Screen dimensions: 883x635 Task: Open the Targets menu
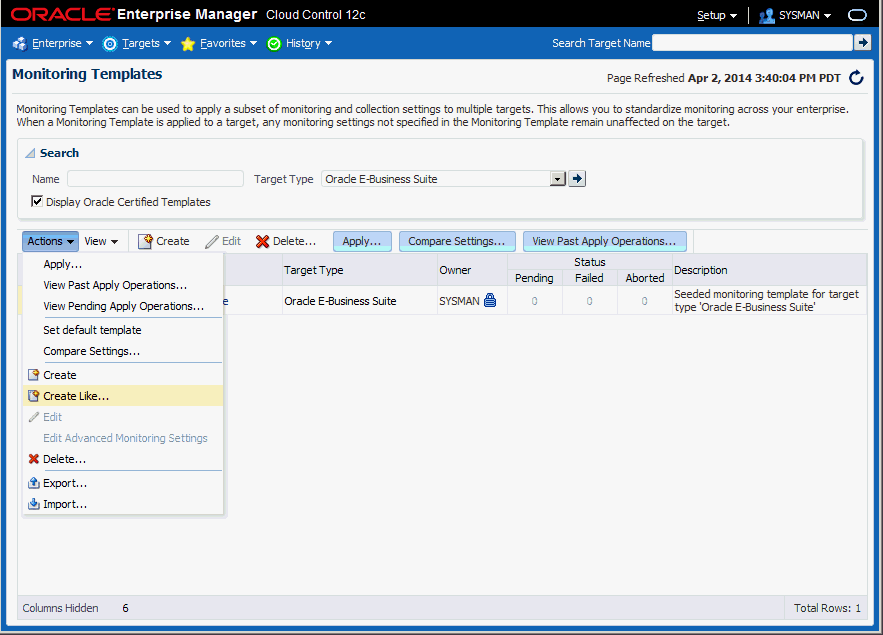[x=146, y=43]
